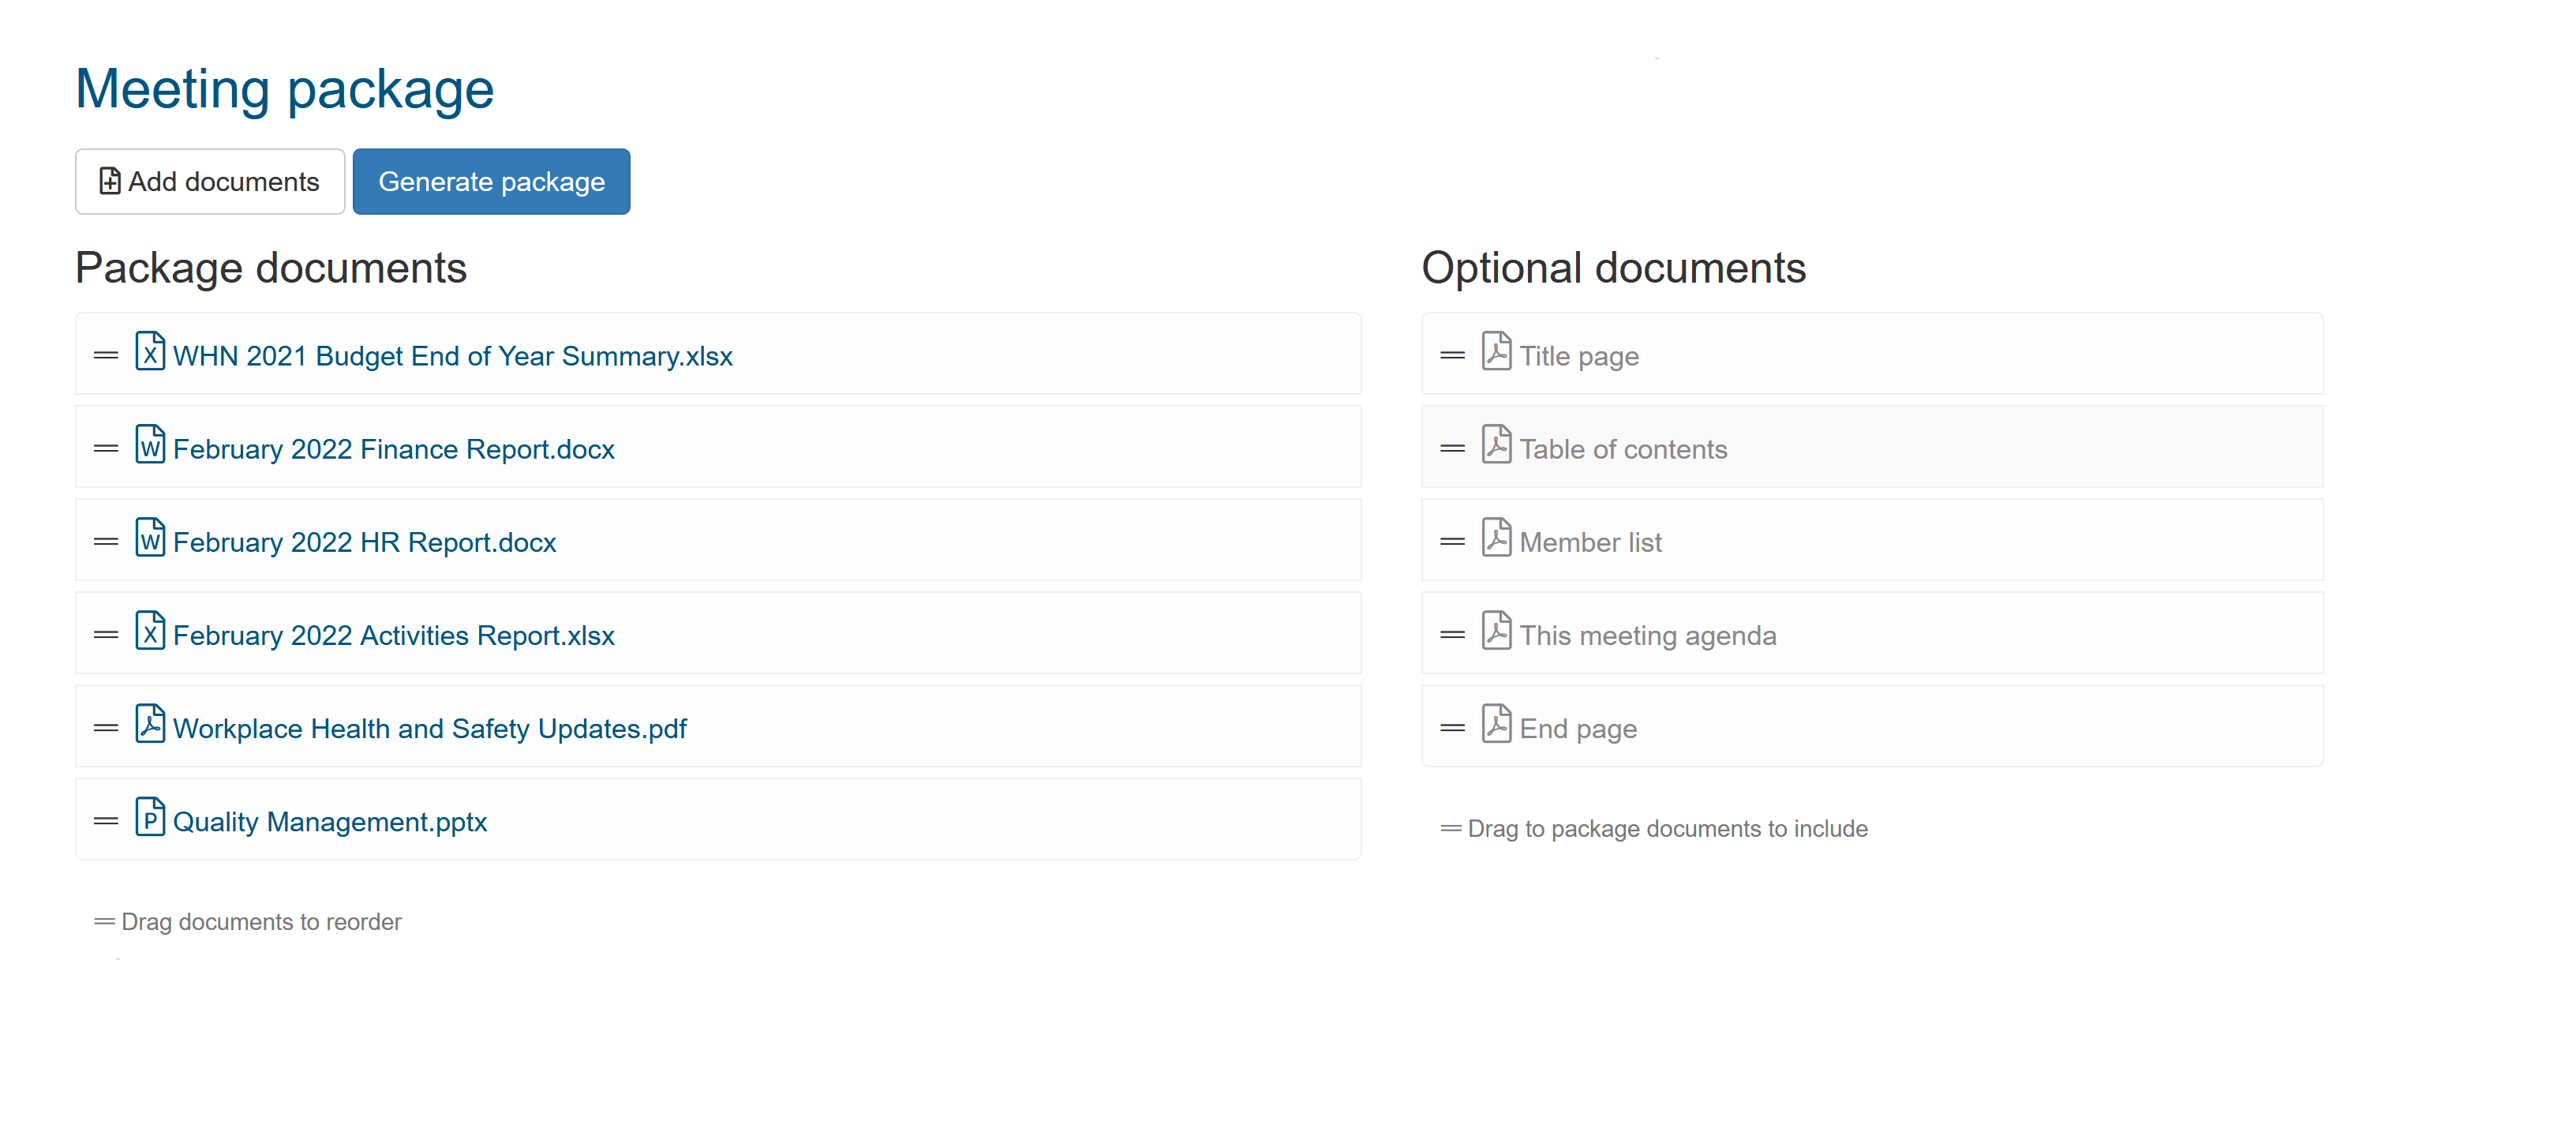2576x1140 pixels.
Task: Expand This meeting agenda optional document
Action: click(x=1648, y=634)
